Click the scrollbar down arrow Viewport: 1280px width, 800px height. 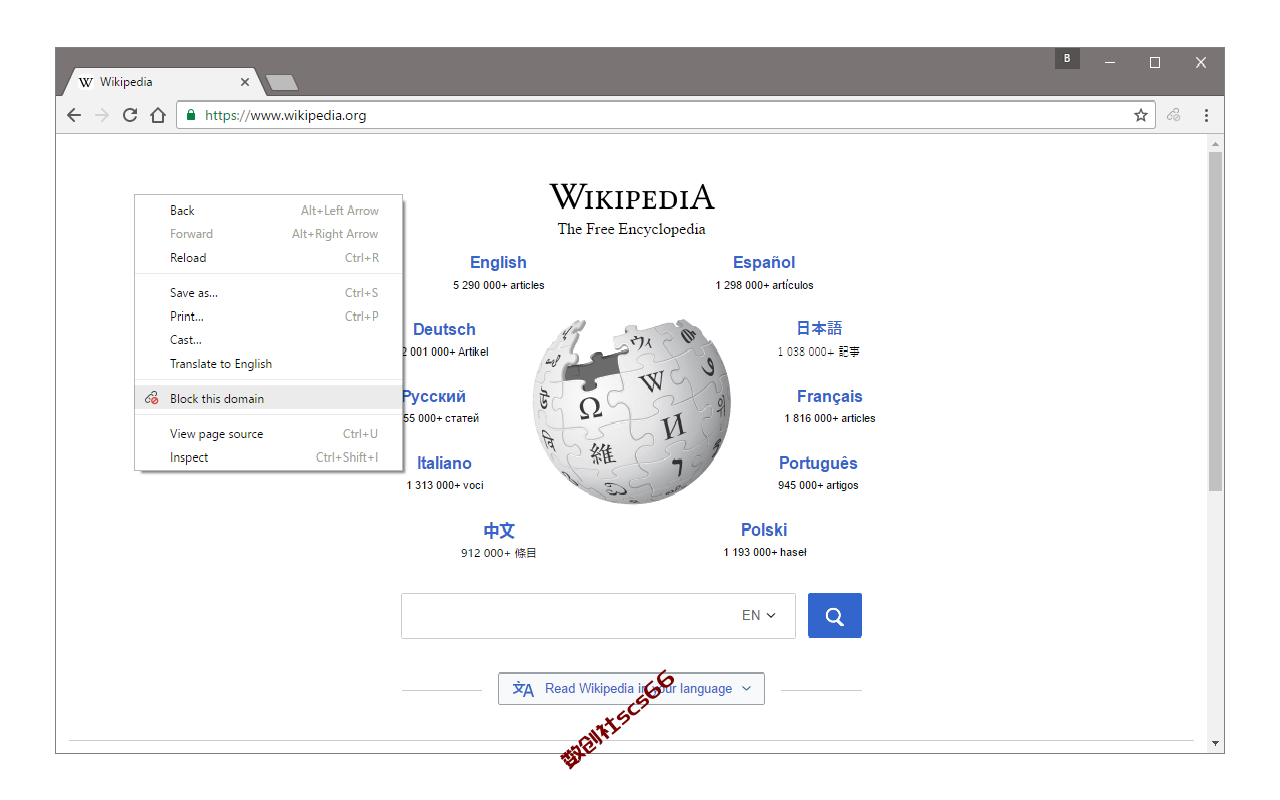tap(1216, 744)
